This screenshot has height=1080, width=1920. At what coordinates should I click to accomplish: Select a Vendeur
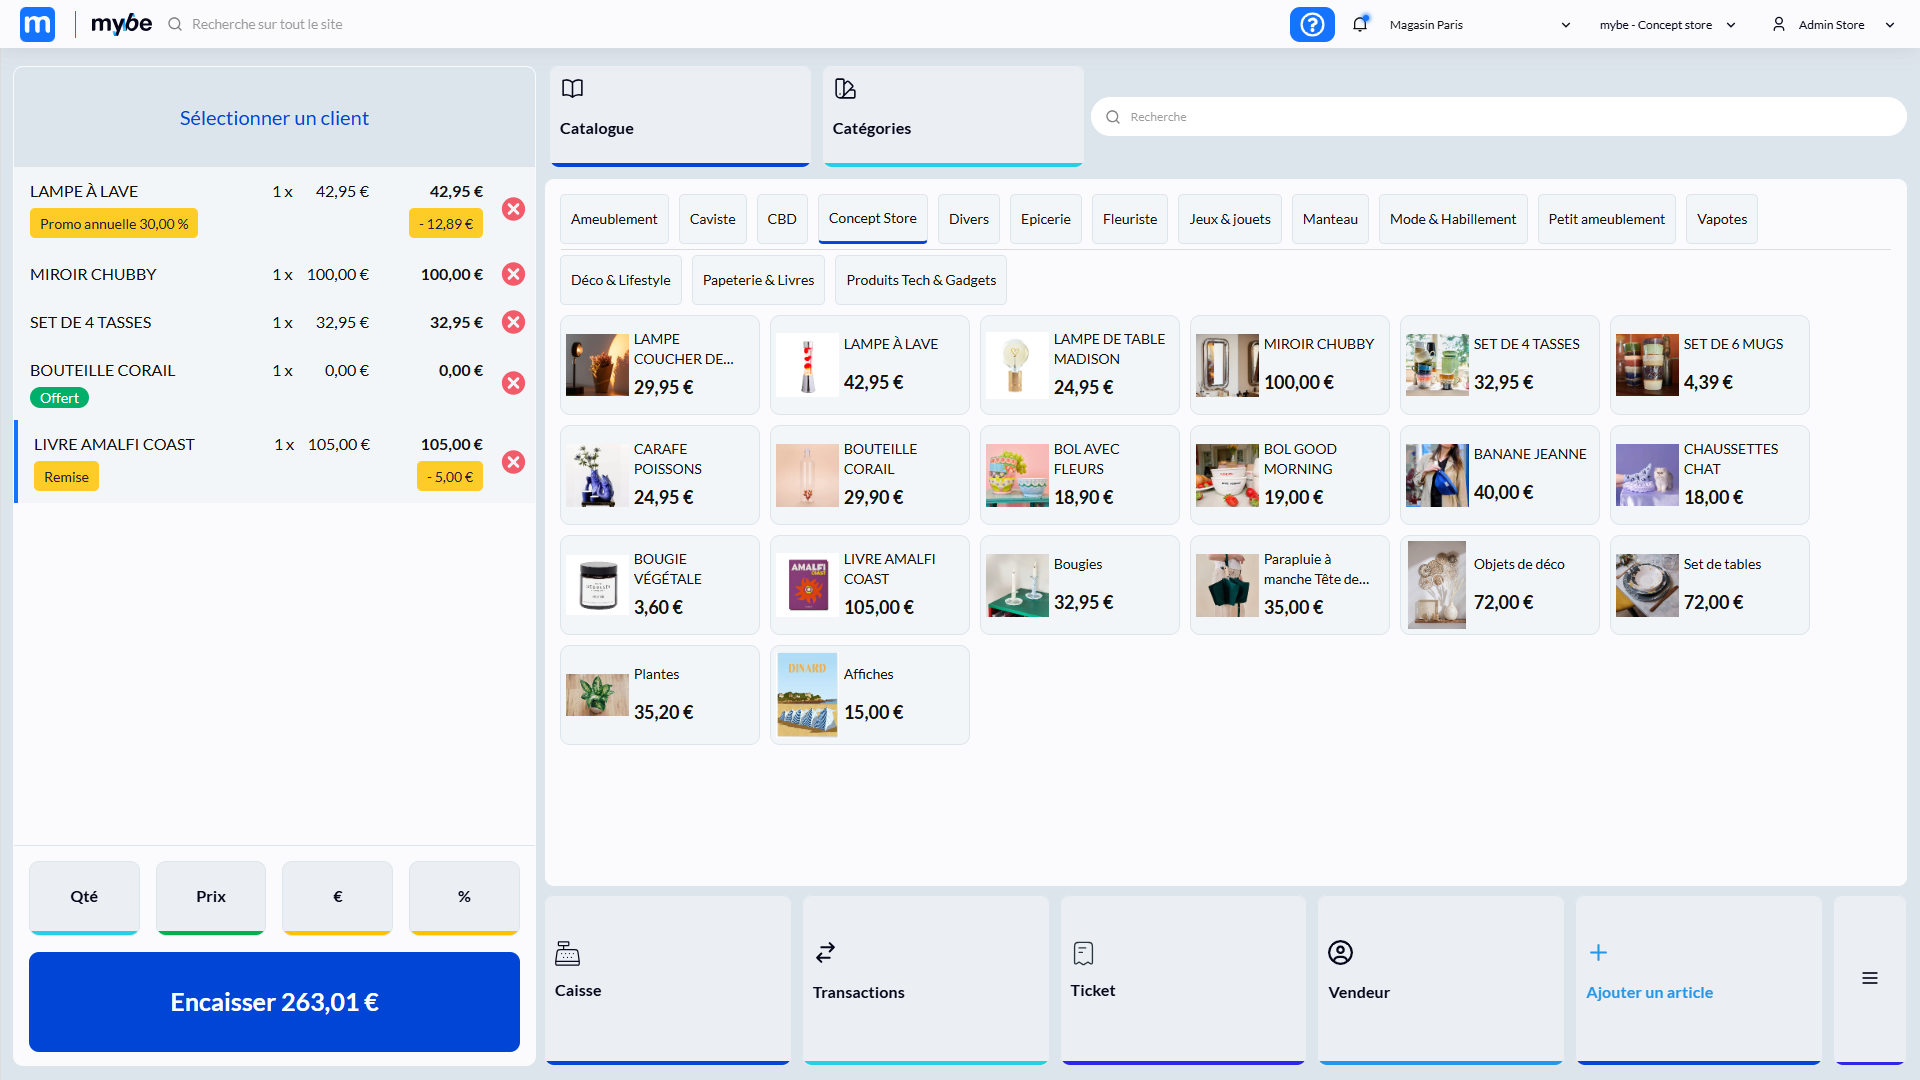click(x=1440, y=978)
